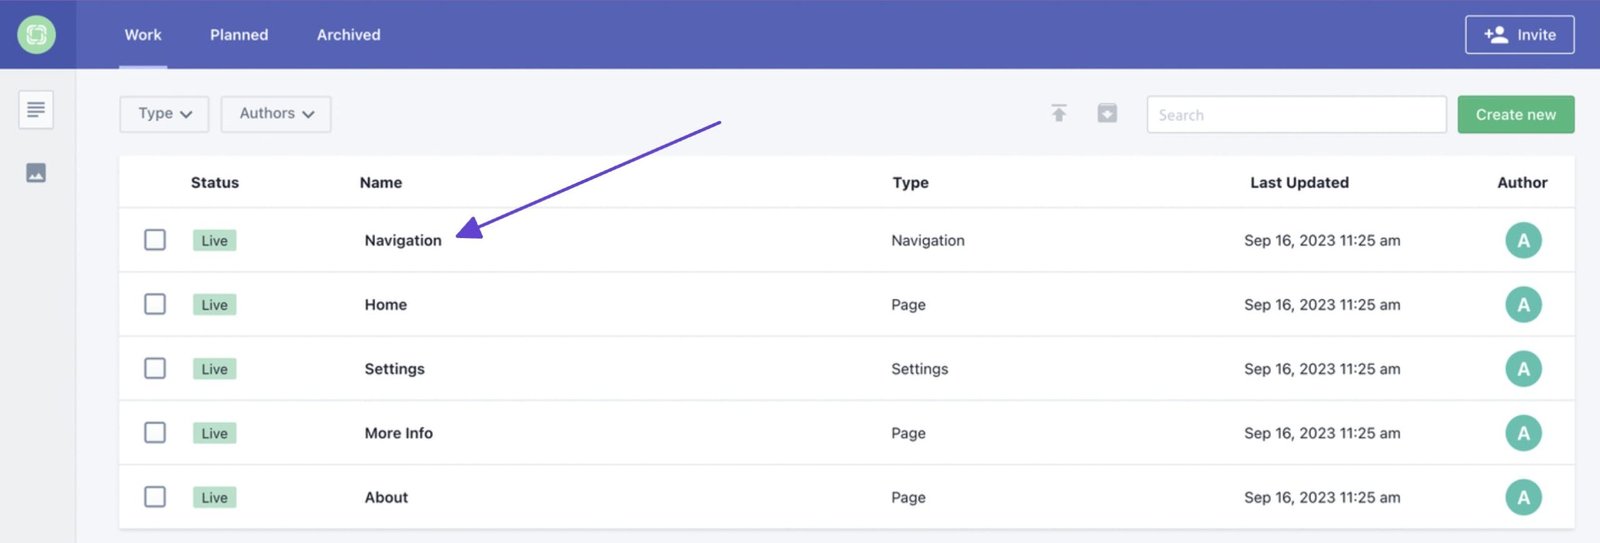Expand the Authors filter dropdown

(276, 114)
